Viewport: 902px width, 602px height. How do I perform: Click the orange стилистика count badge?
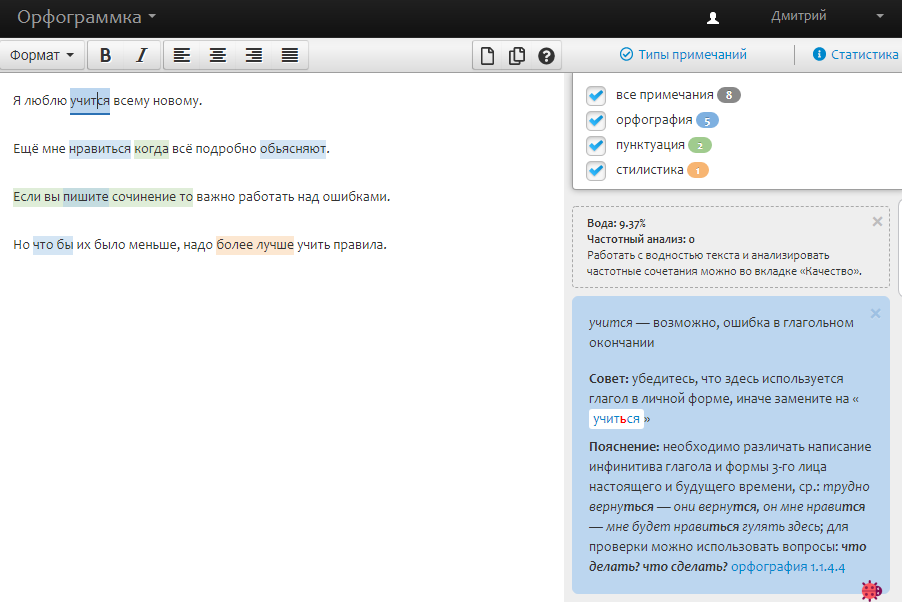698,171
